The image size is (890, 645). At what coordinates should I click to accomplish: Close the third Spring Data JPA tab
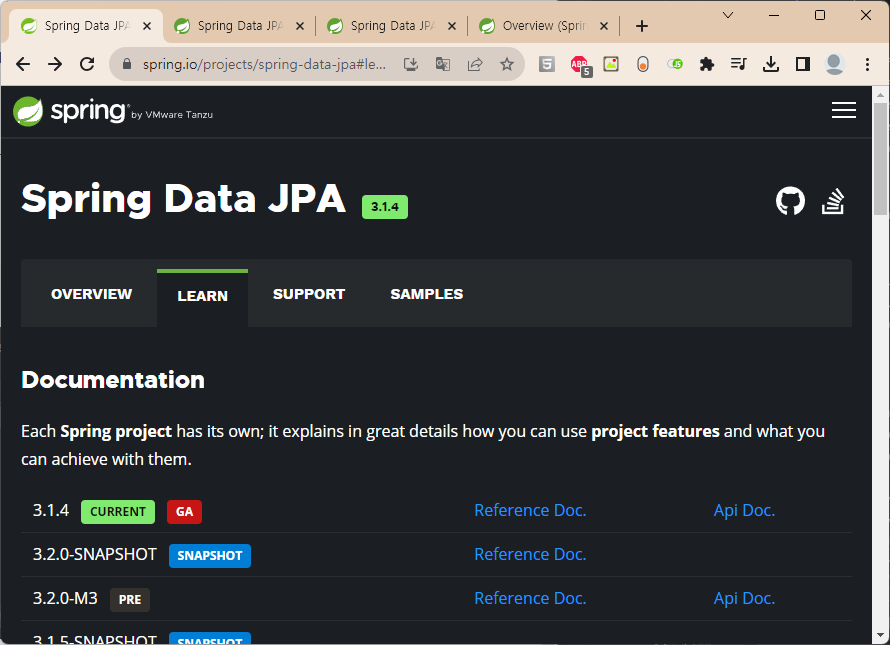tap(452, 26)
